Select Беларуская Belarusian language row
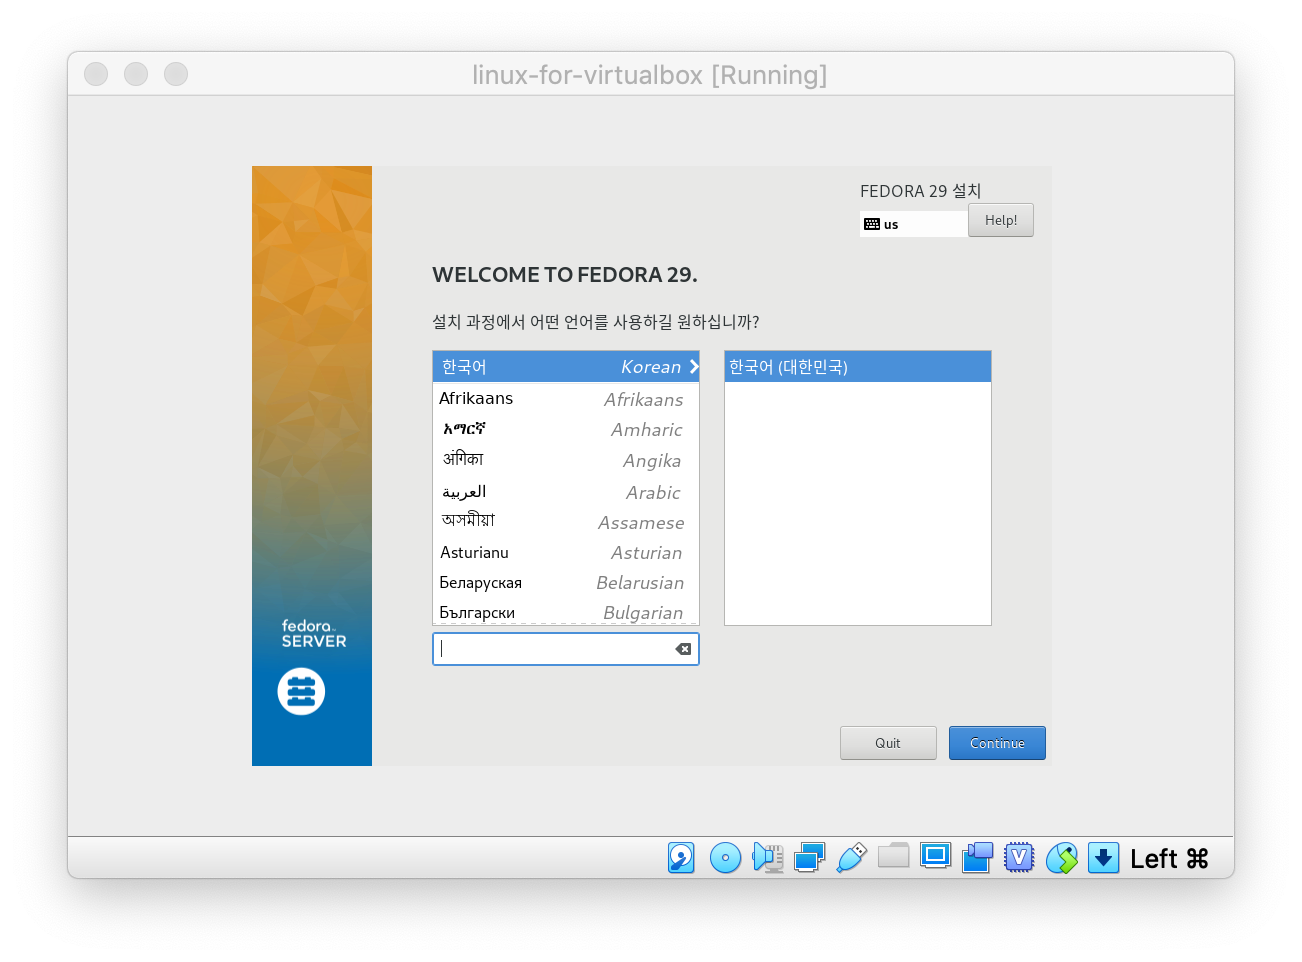This screenshot has width=1302, height=962. (566, 582)
